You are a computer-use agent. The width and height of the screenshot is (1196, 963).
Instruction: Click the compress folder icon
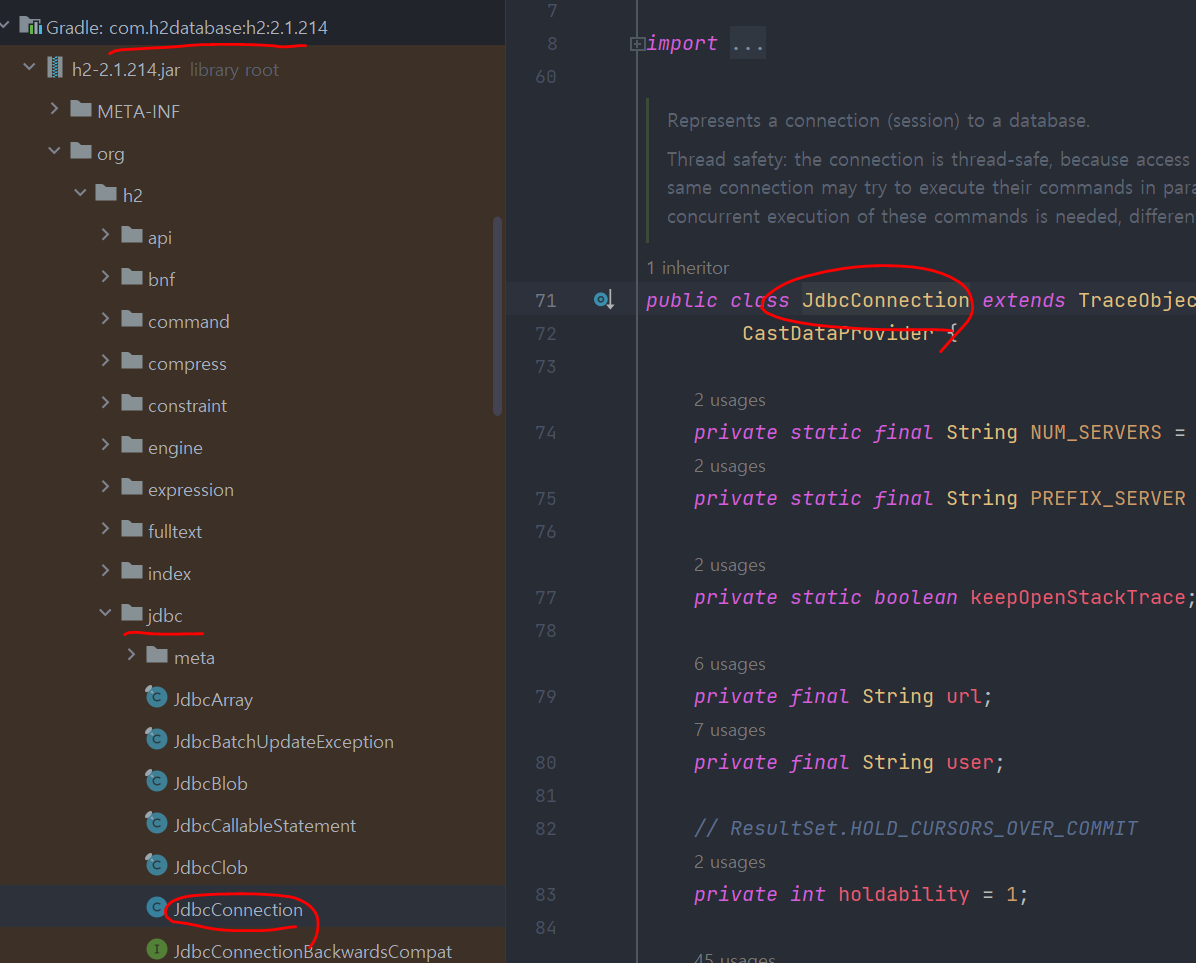tap(132, 361)
